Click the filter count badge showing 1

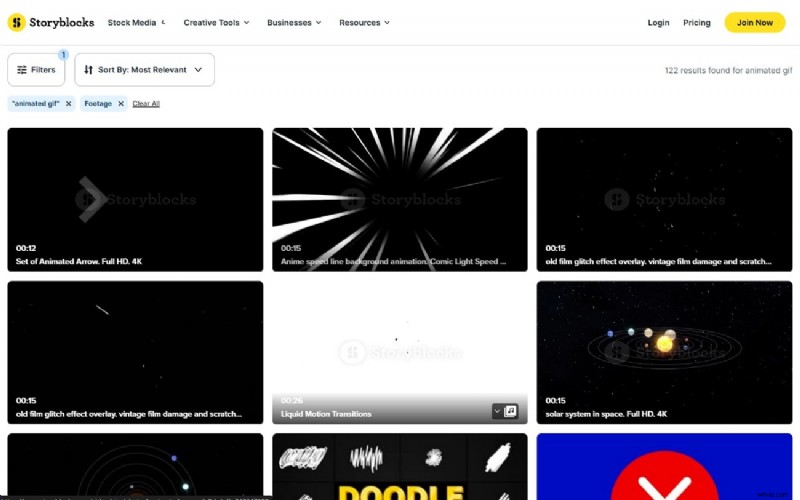(63, 55)
